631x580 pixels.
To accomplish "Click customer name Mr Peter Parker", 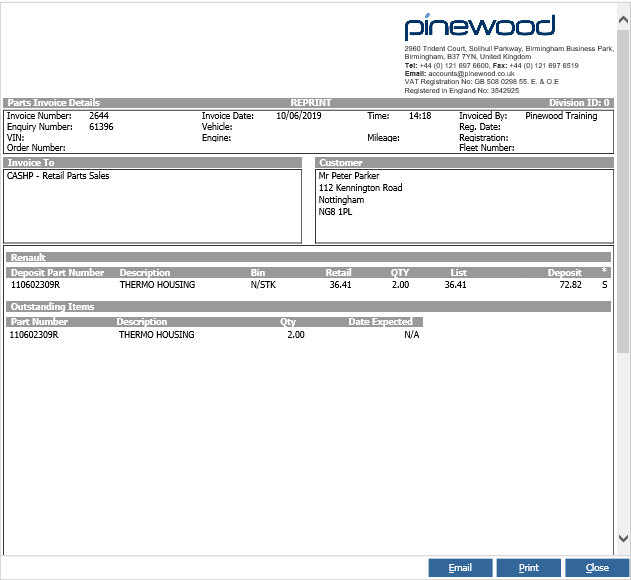I will click(349, 176).
